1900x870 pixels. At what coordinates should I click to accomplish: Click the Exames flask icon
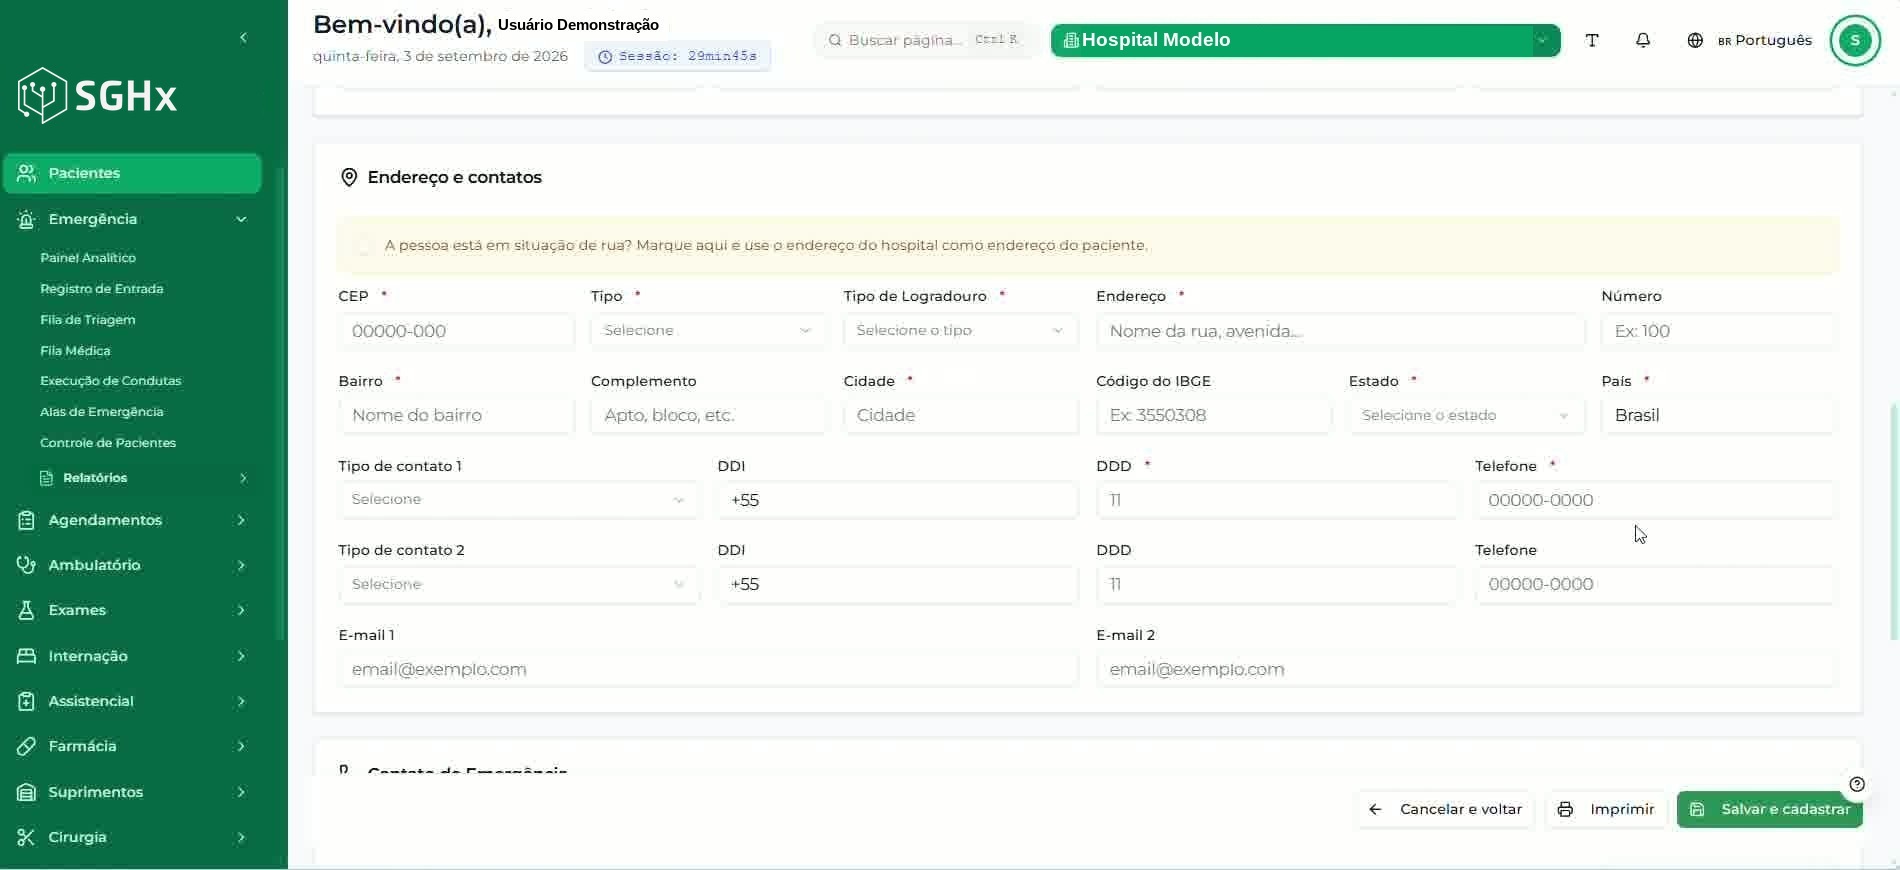pyautogui.click(x=27, y=610)
